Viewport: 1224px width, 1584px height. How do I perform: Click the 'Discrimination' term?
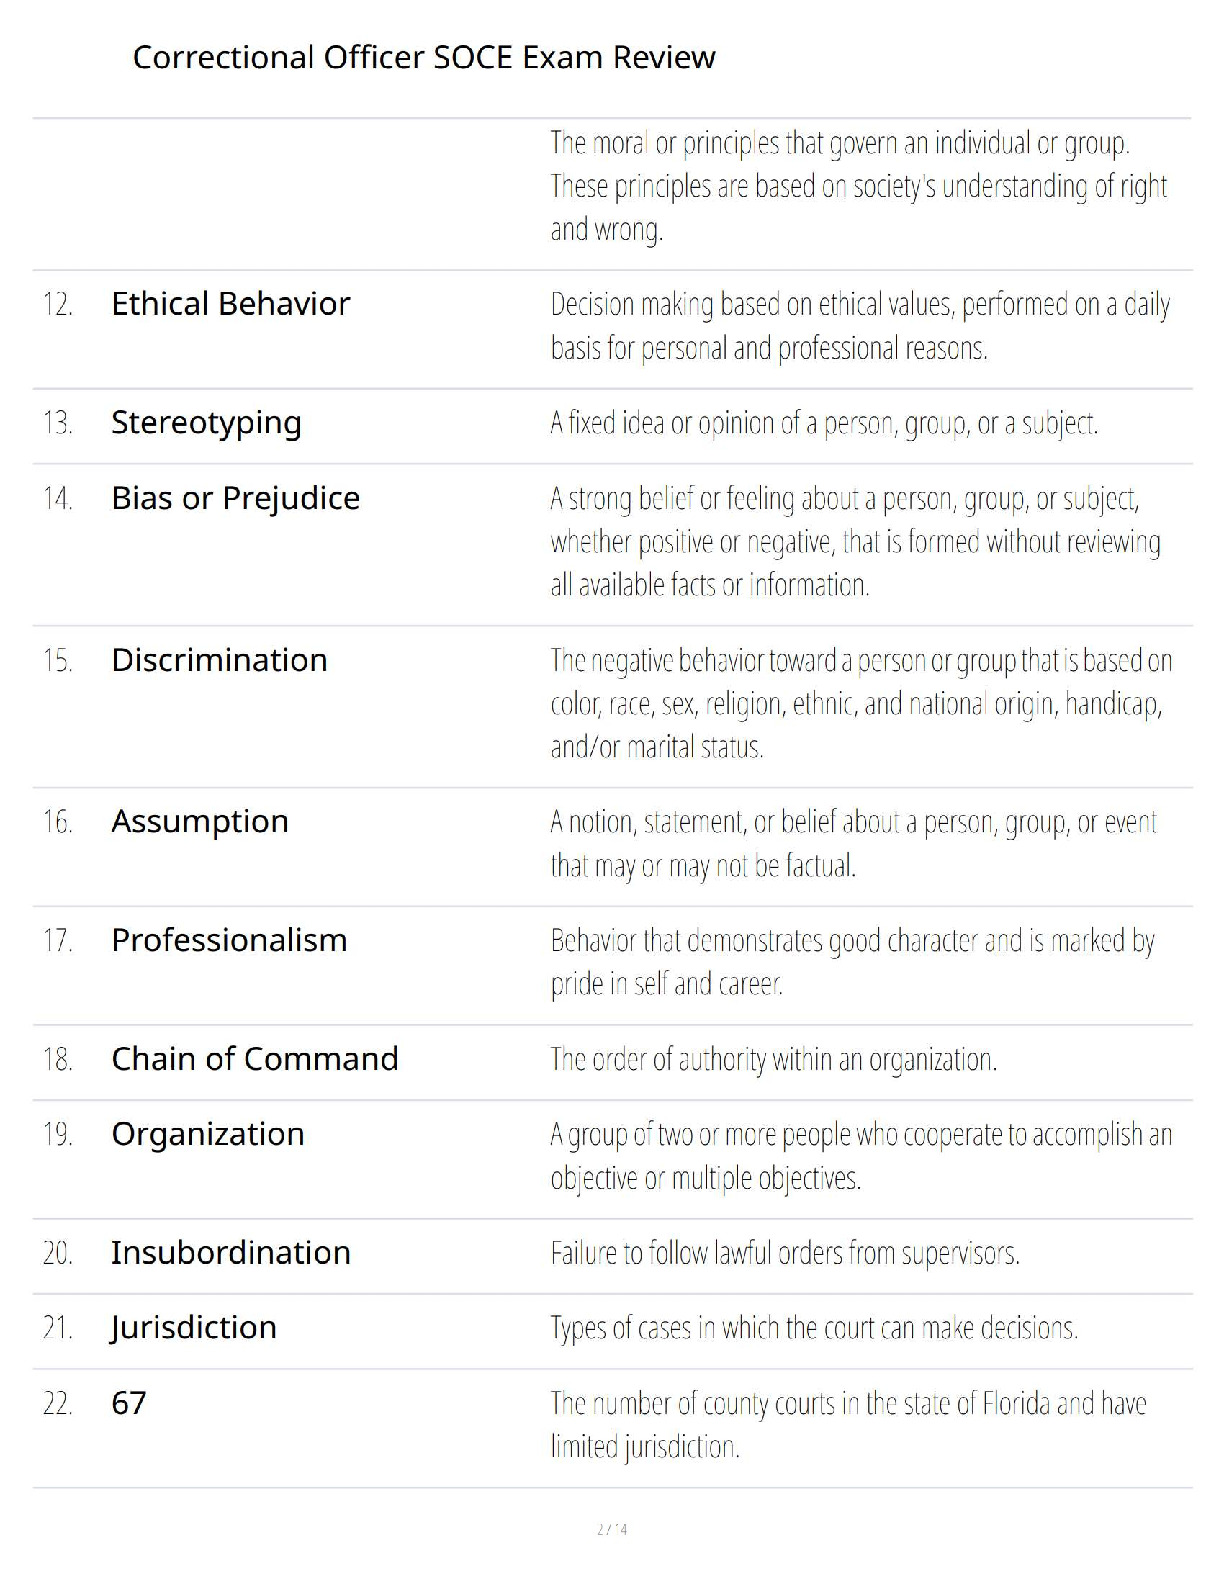pos(219,660)
